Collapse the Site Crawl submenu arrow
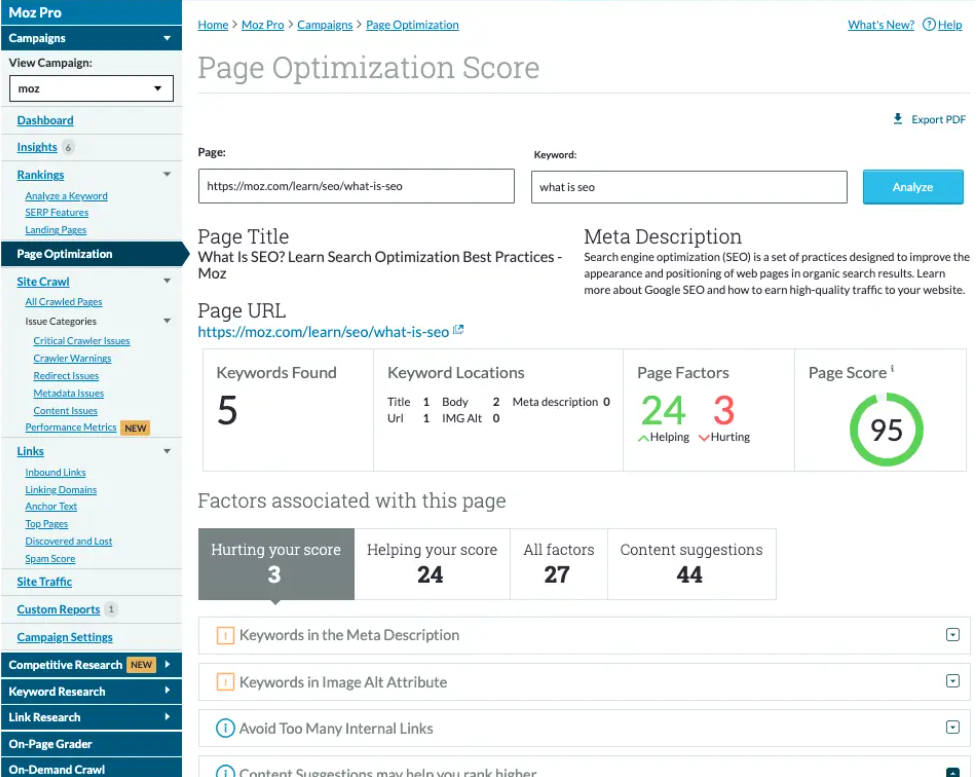This screenshot has width=977, height=777. [x=167, y=281]
